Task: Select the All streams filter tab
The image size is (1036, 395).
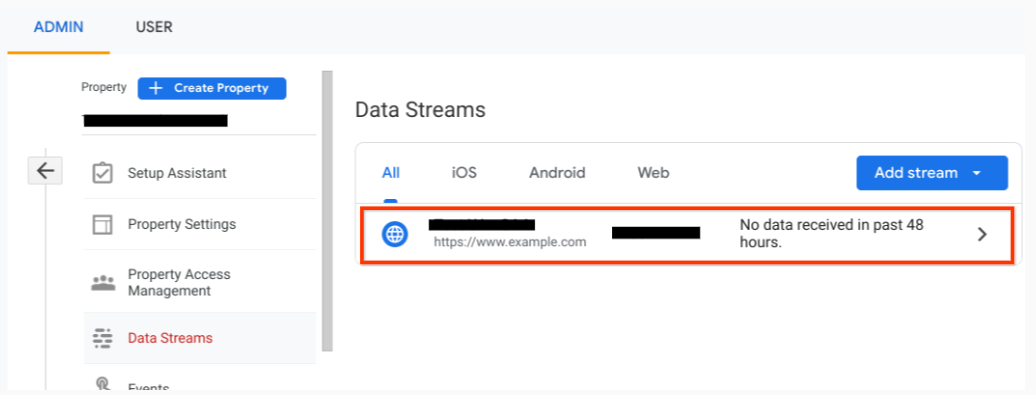Action: click(x=390, y=173)
